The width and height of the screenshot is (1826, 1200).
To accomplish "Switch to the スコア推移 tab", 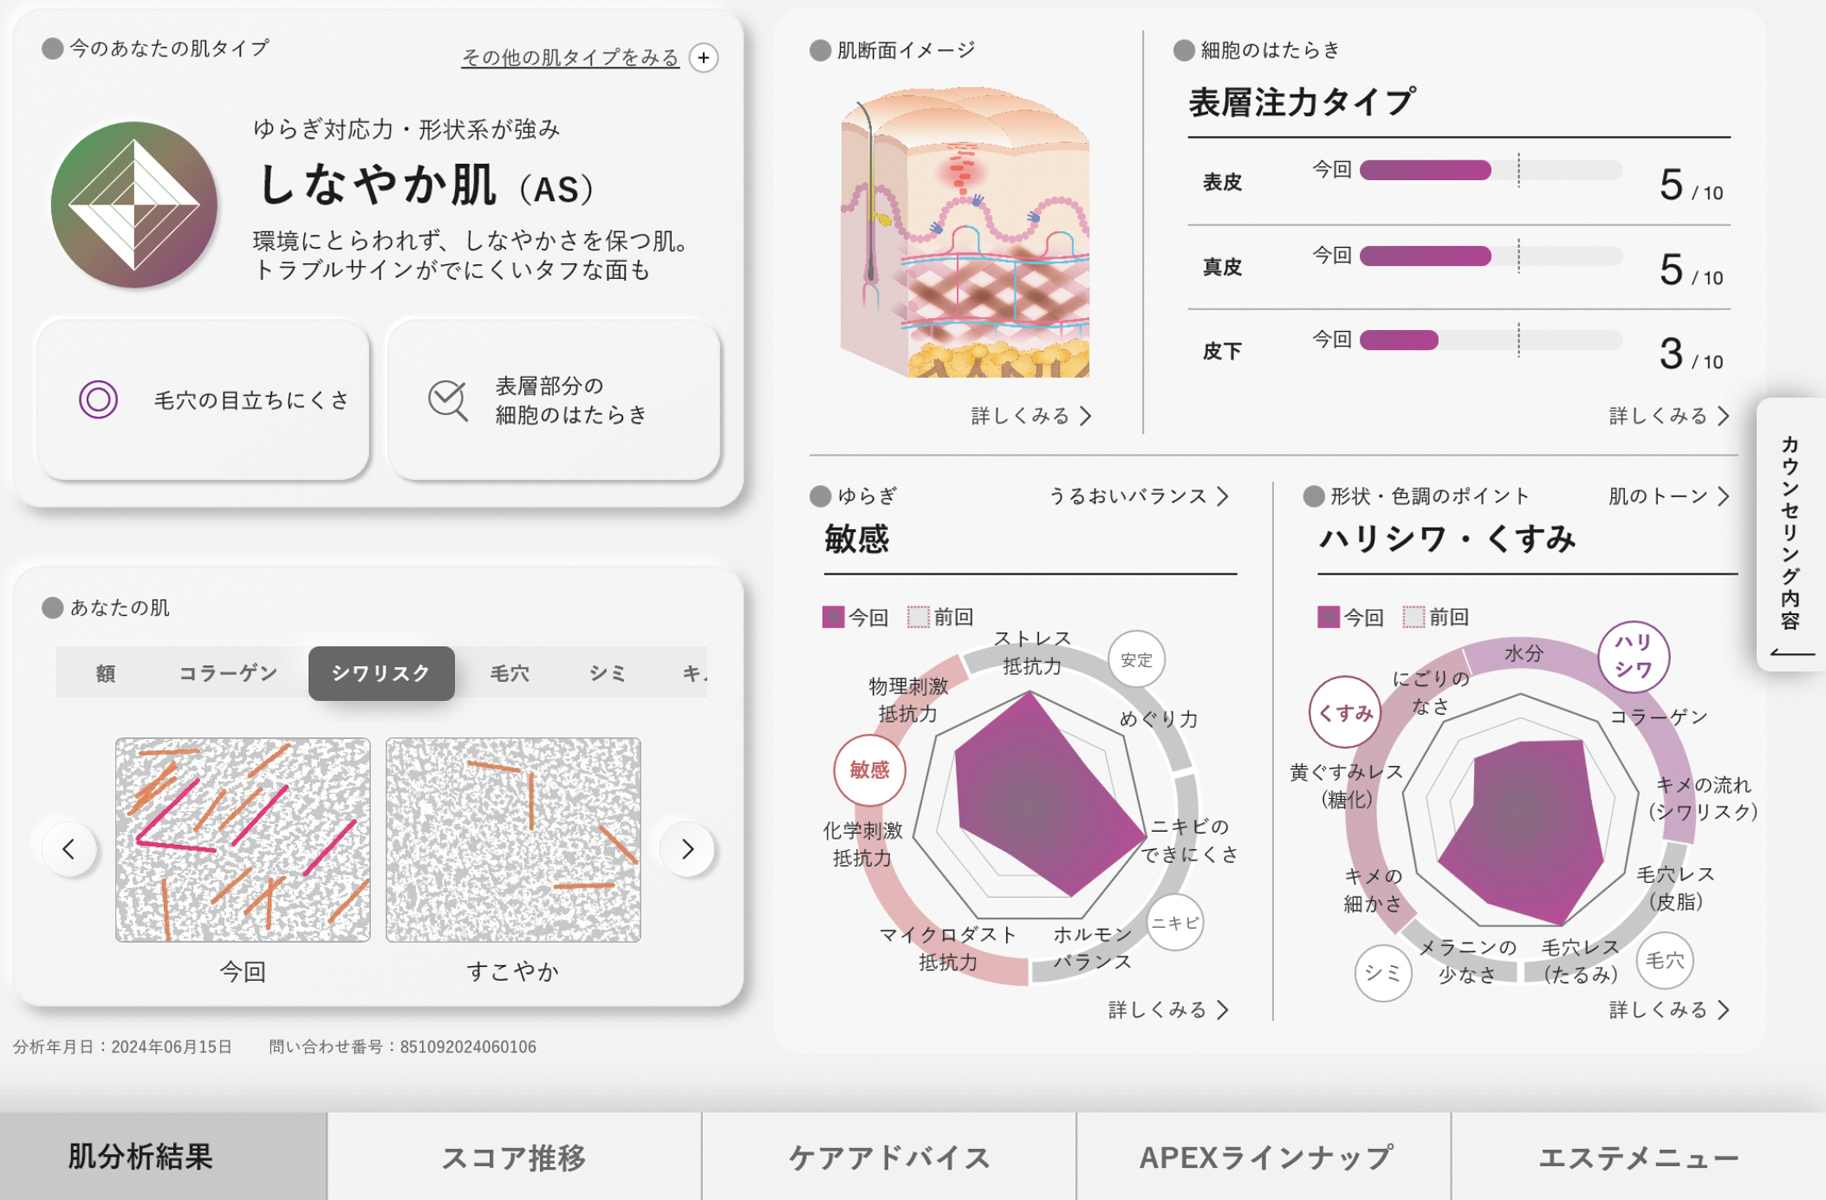I will click(514, 1157).
